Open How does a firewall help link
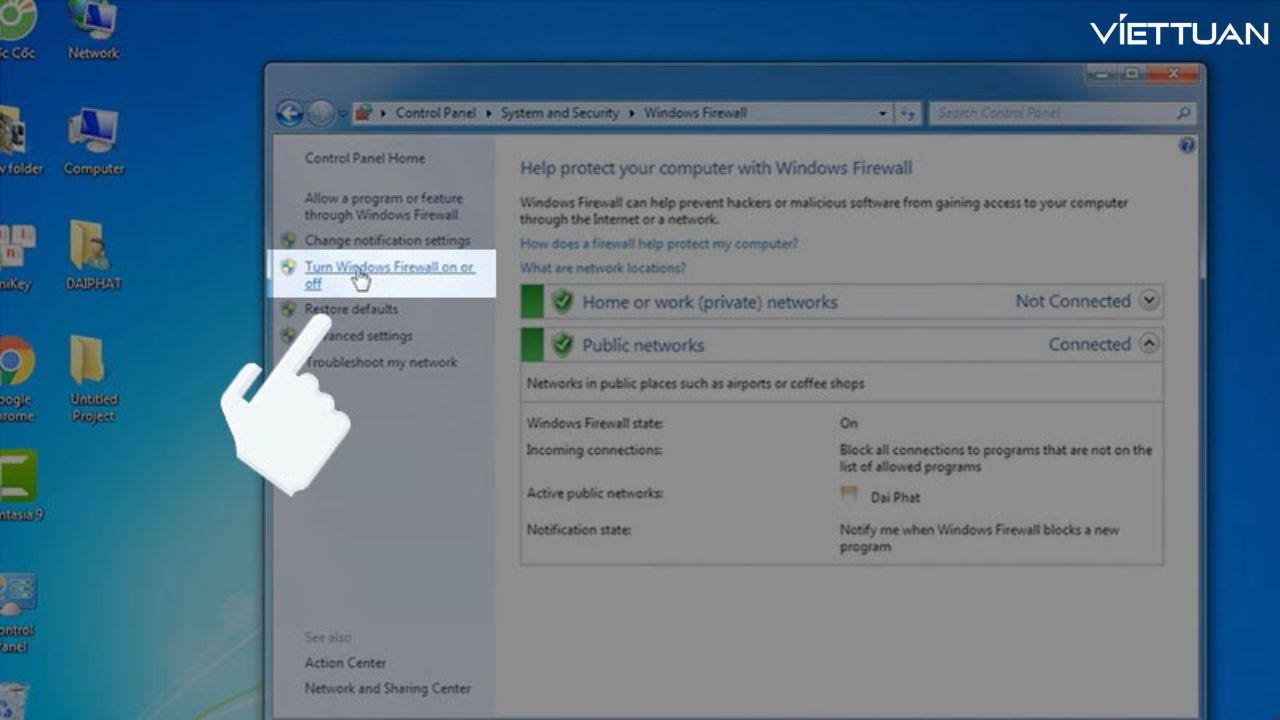Viewport: 1280px width, 720px height. tap(658, 244)
